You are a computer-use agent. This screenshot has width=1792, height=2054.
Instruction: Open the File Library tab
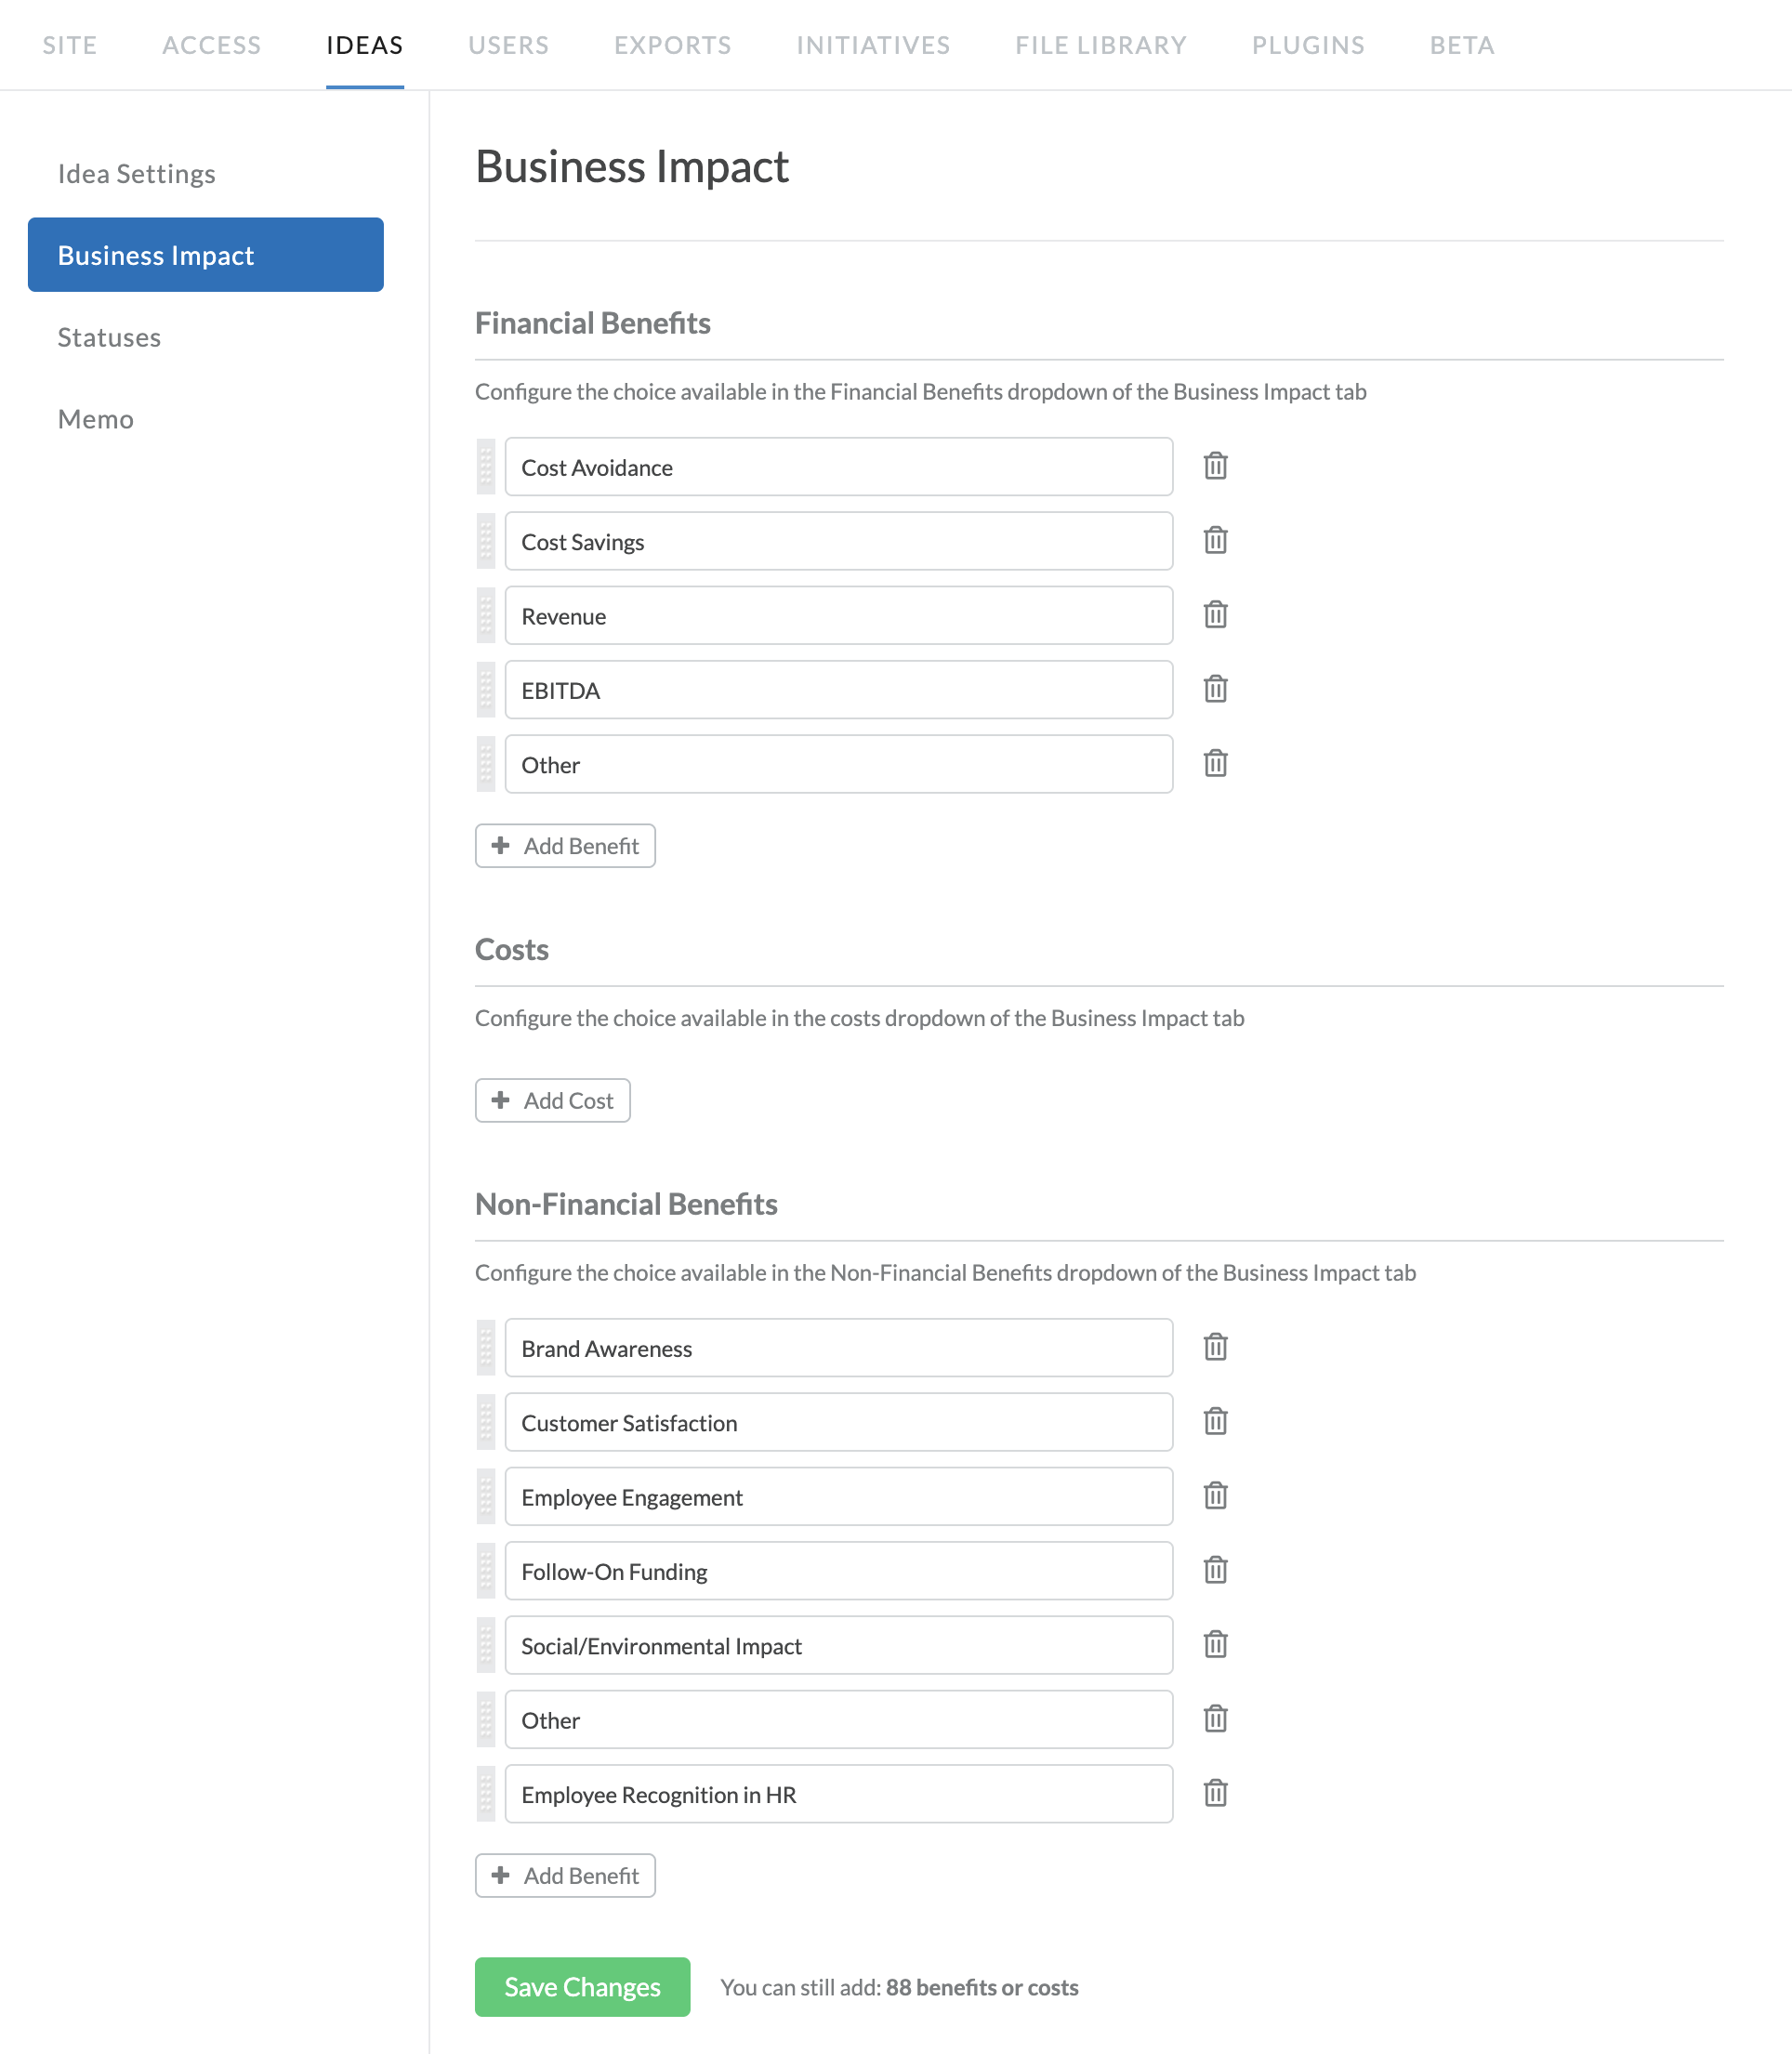(1102, 45)
